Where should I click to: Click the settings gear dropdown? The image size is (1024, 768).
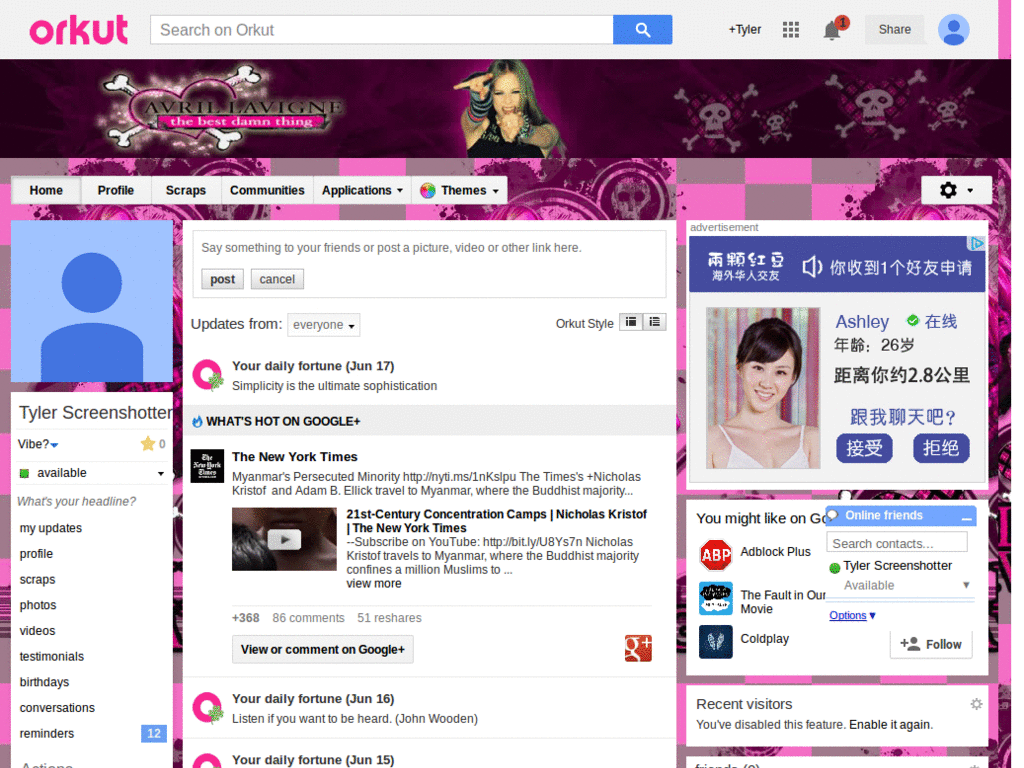tap(956, 190)
